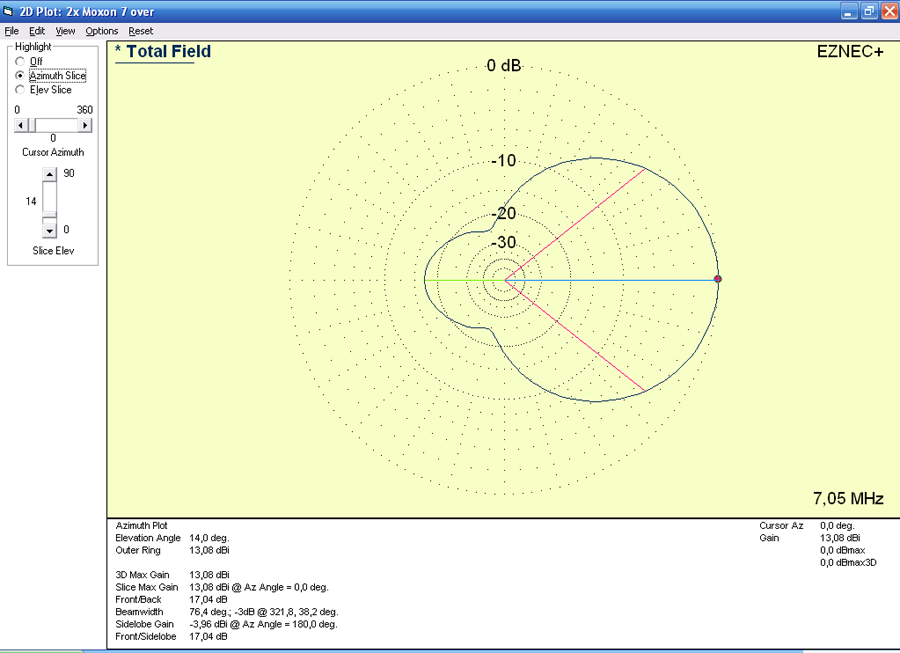Click the 3D Max Gain value
This screenshot has width=900, height=653.
click(x=209, y=574)
